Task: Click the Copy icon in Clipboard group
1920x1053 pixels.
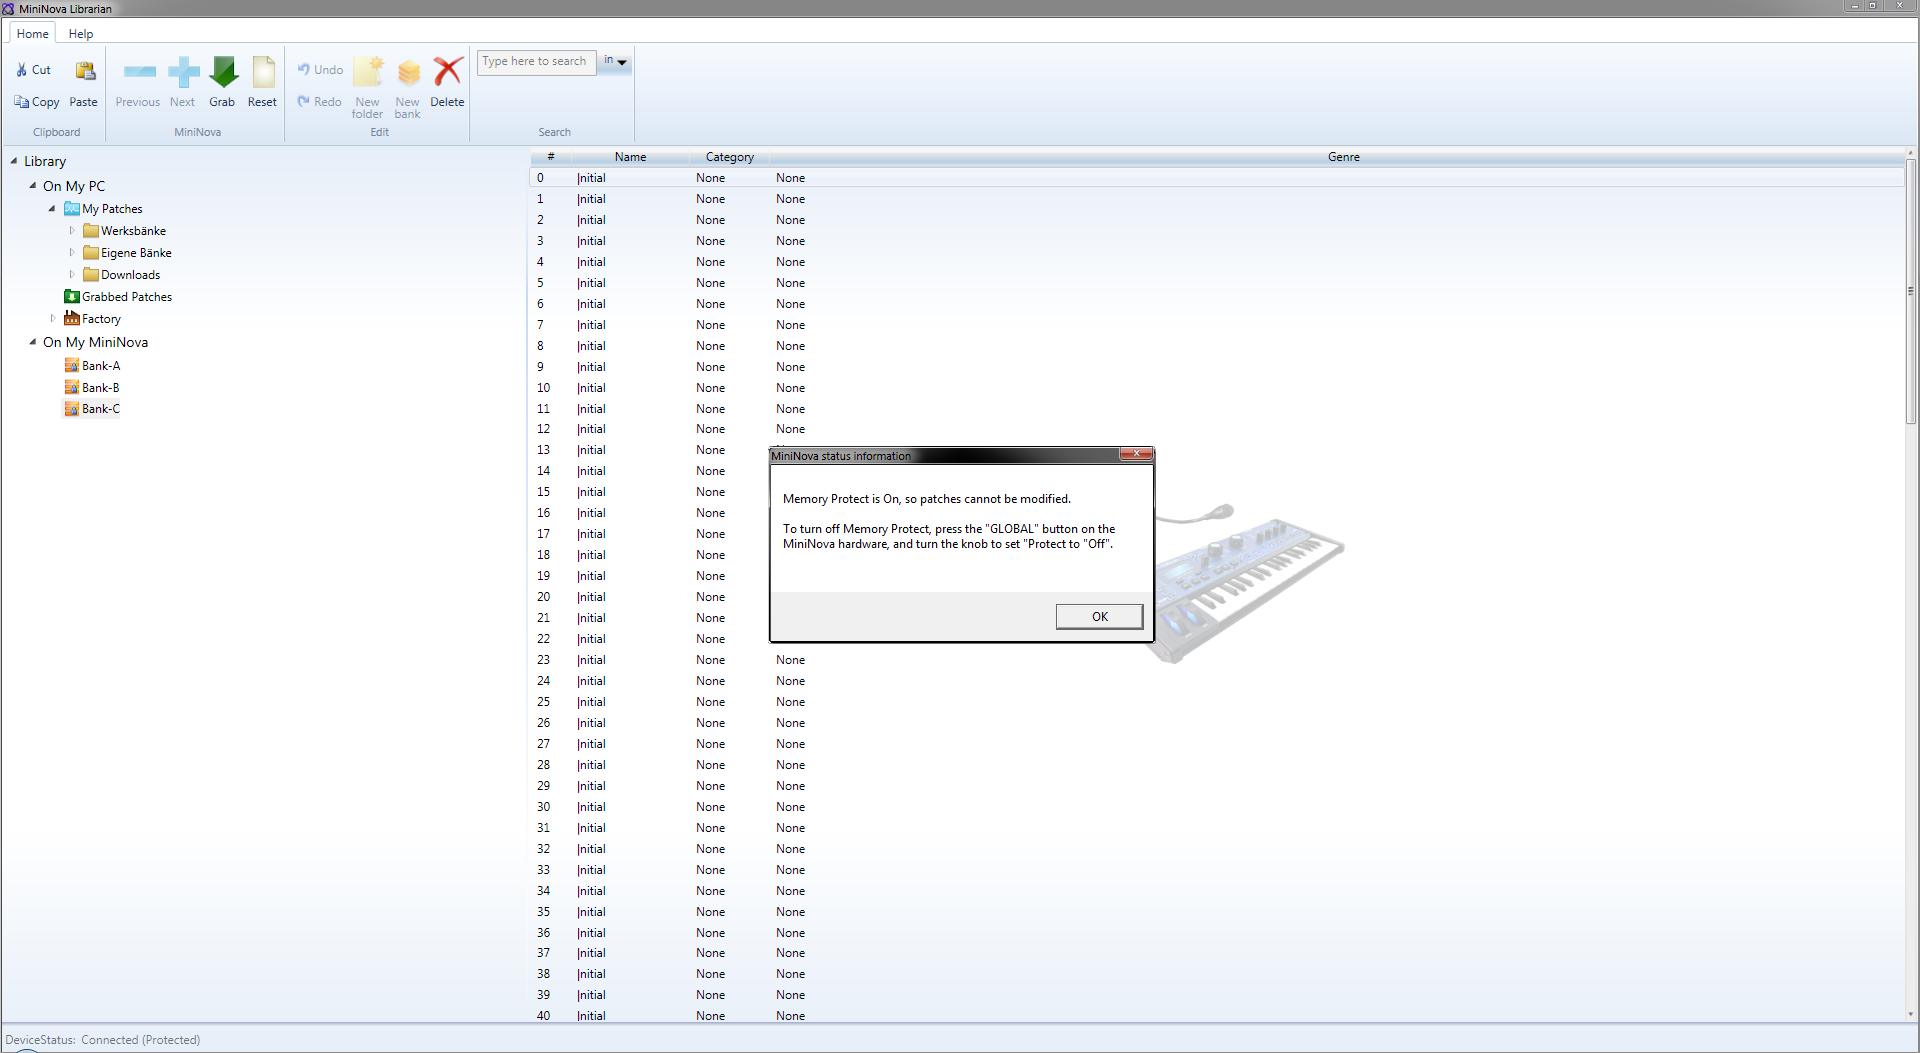Action: [21, 102]
